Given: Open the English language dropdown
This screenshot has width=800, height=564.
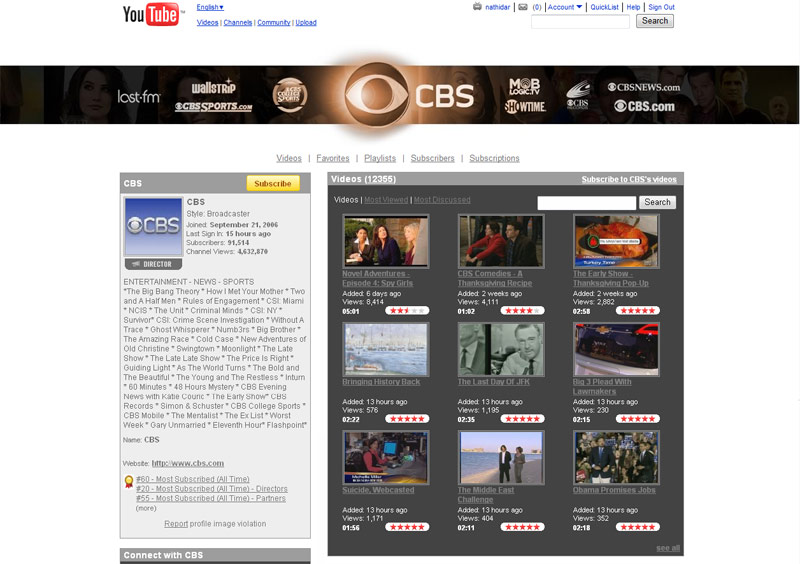Looking at the screenshot, I should [210, 7].
